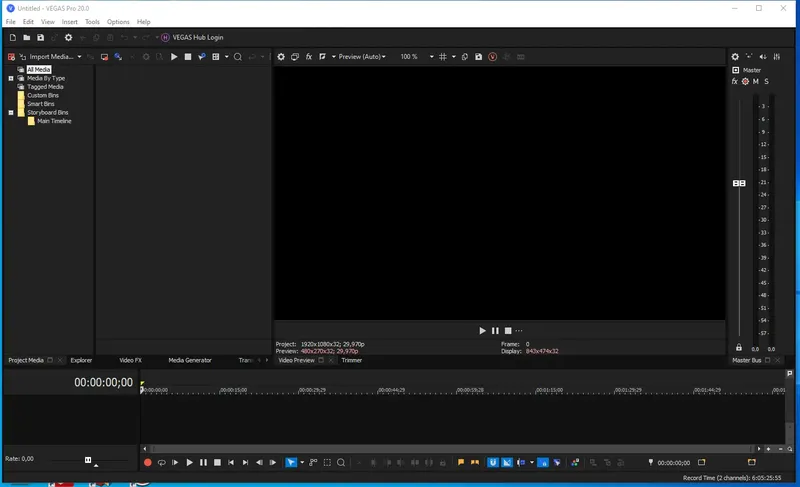Solo the Master bus with S
Screen dimensions: 800x487
(766, 81)
